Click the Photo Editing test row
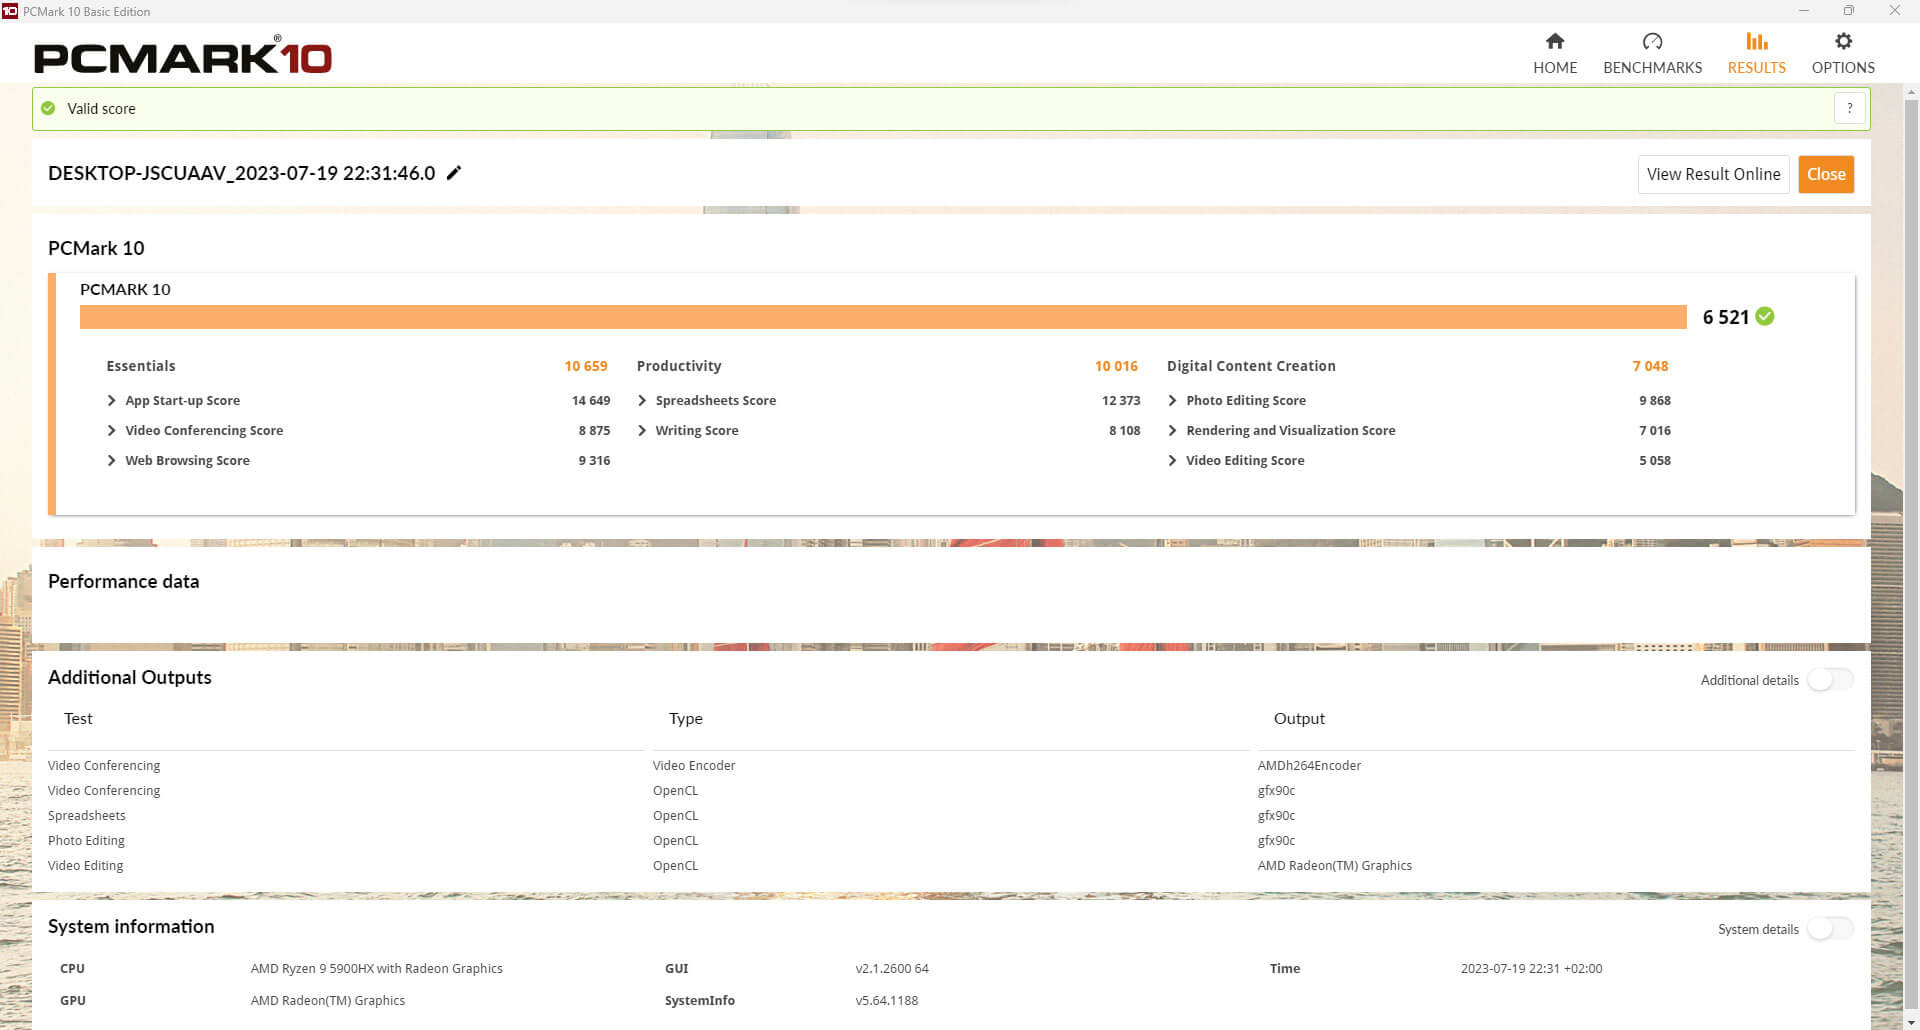 coord(86,840)
